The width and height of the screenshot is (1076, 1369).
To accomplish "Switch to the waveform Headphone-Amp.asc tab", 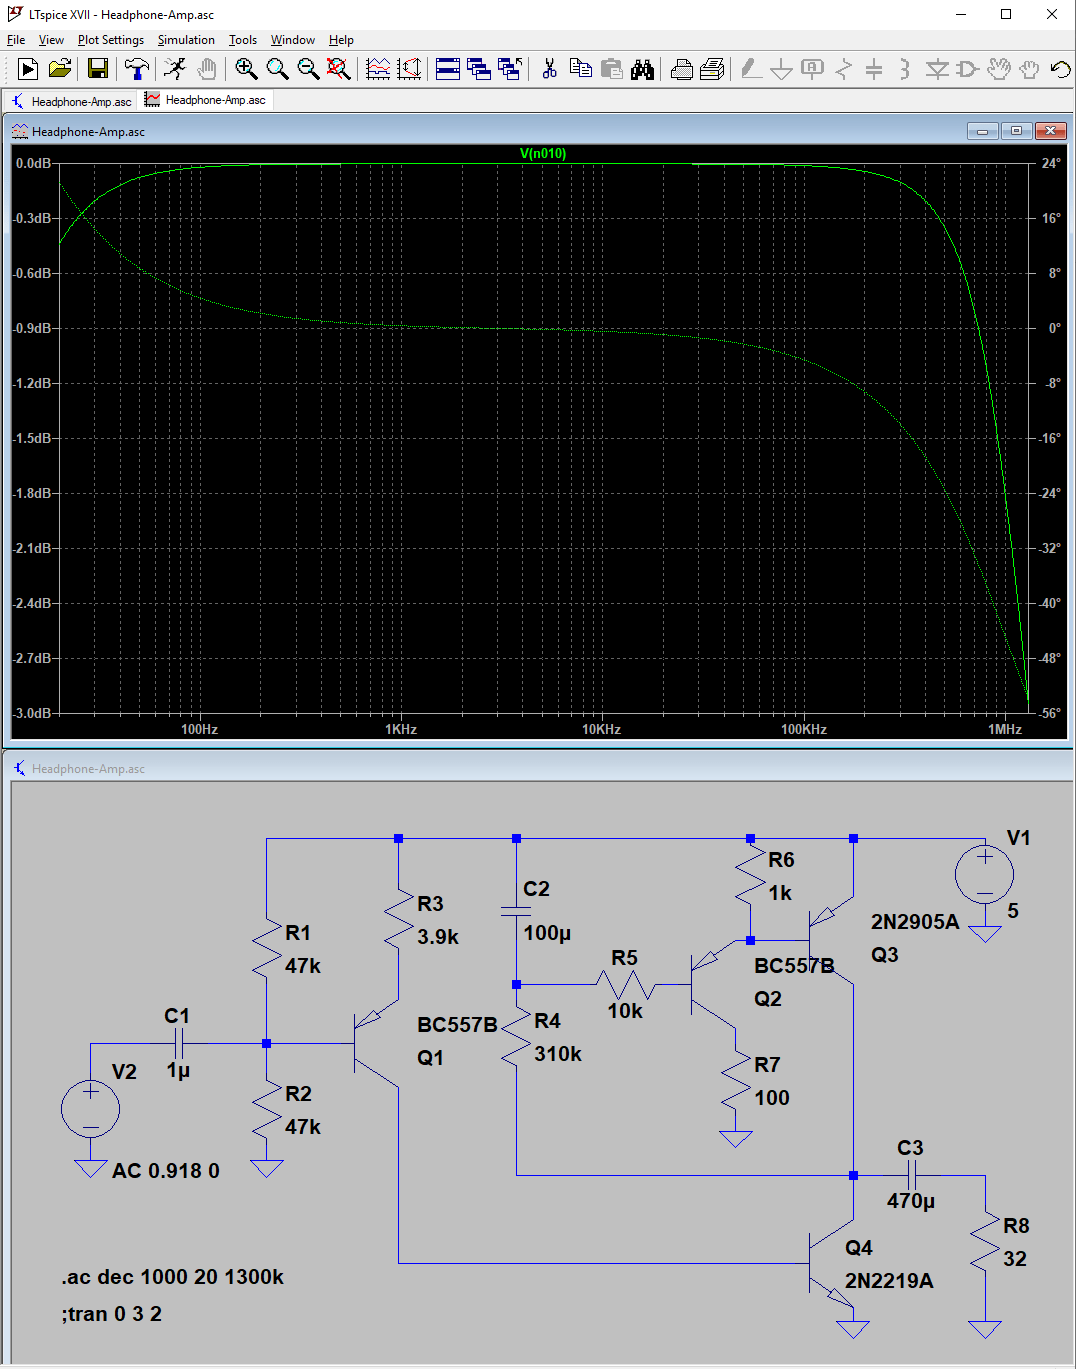I will (x=206, y=100).
